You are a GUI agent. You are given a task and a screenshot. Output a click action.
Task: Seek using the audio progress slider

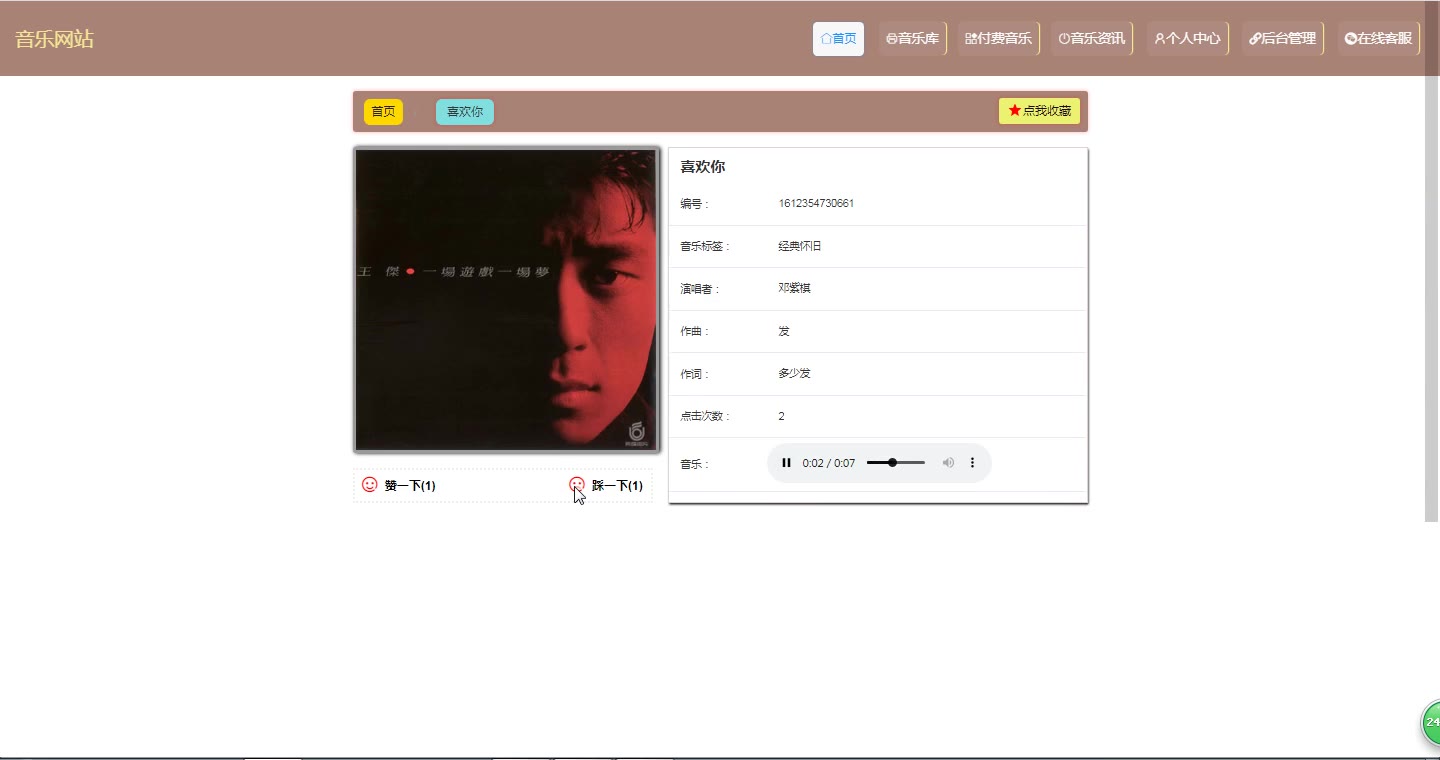[x=896, y=463]
